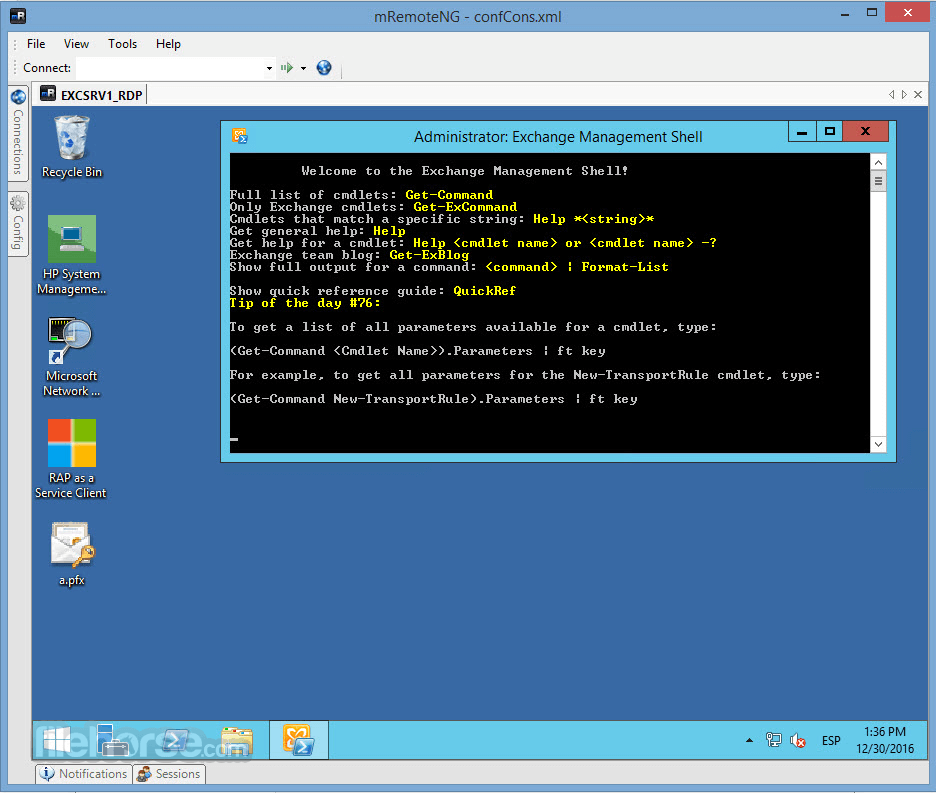Close the Exchange Management Shell window

click(865, 131)
